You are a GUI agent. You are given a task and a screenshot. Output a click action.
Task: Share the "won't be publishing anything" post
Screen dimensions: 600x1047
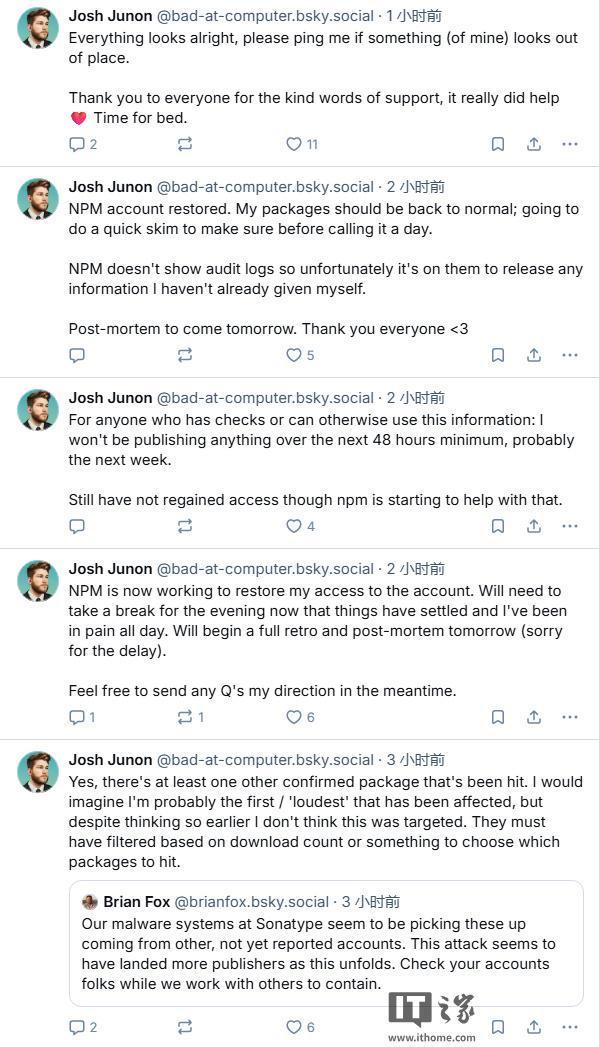(x=534, y=526)
